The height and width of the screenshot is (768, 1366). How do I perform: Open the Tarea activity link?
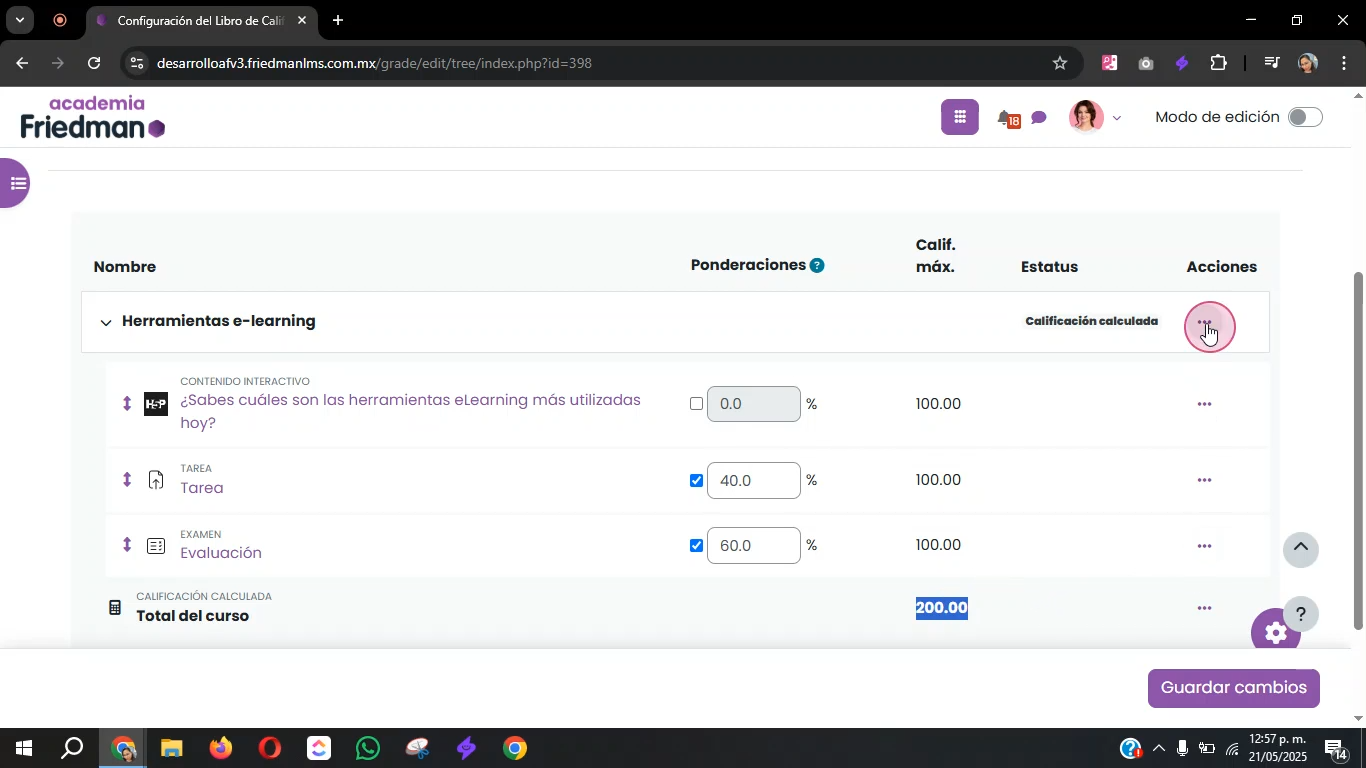pyautogui.click(x=202, y=488)
